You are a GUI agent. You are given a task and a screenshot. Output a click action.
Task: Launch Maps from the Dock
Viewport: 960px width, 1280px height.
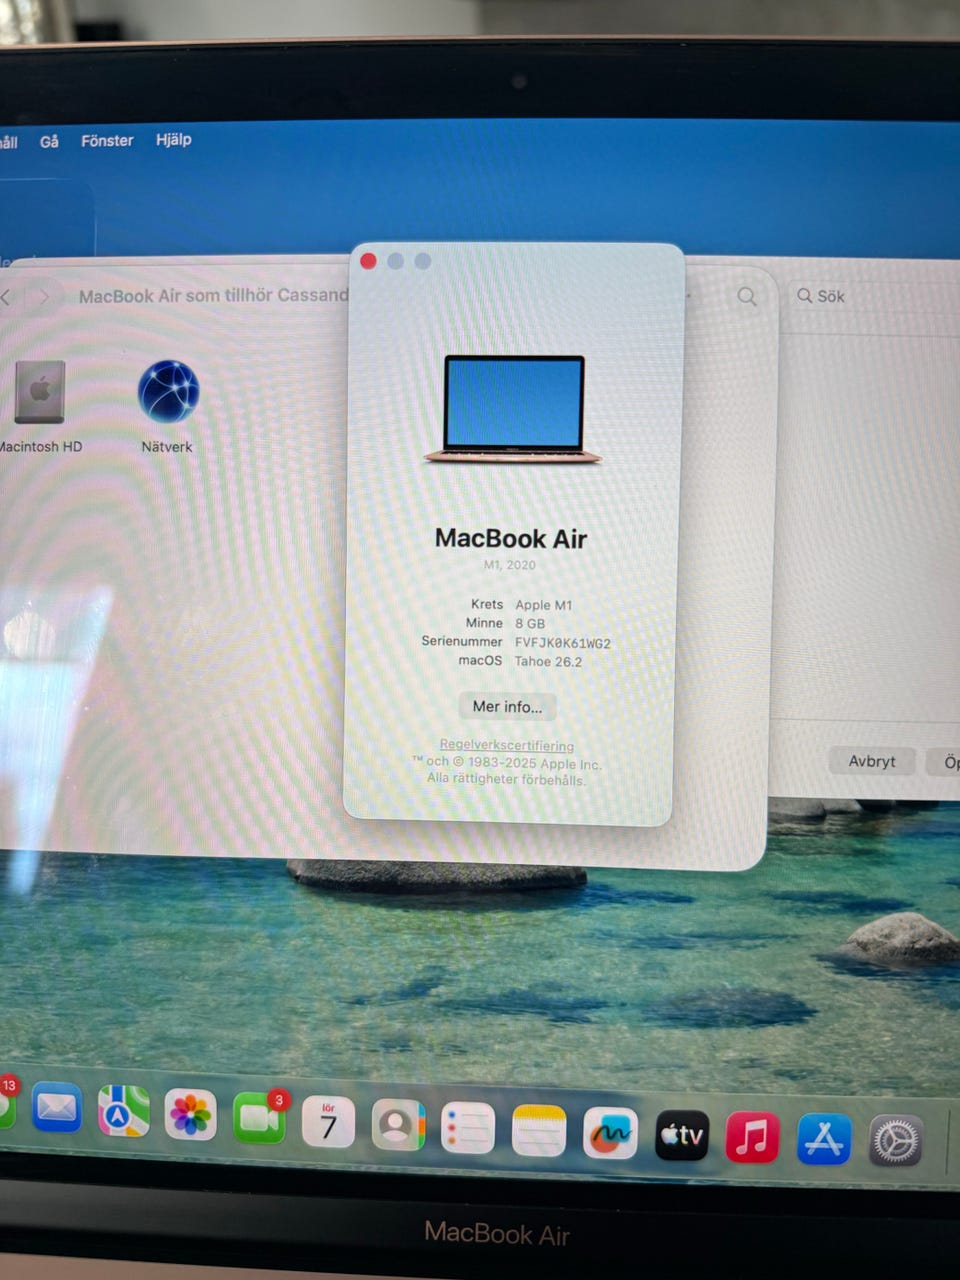pos(123,1111)
